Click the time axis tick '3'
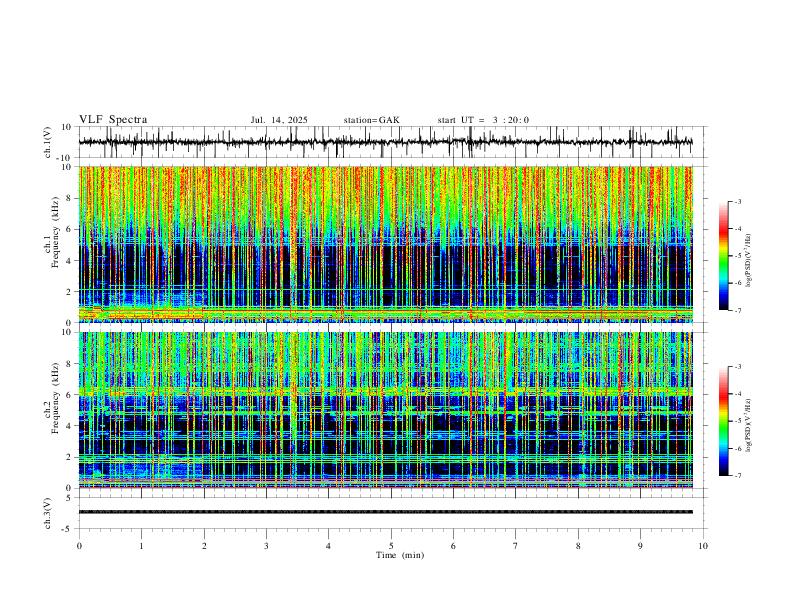Image resolution: width=792 pixels, height=612 pixels. click(266, 546)
